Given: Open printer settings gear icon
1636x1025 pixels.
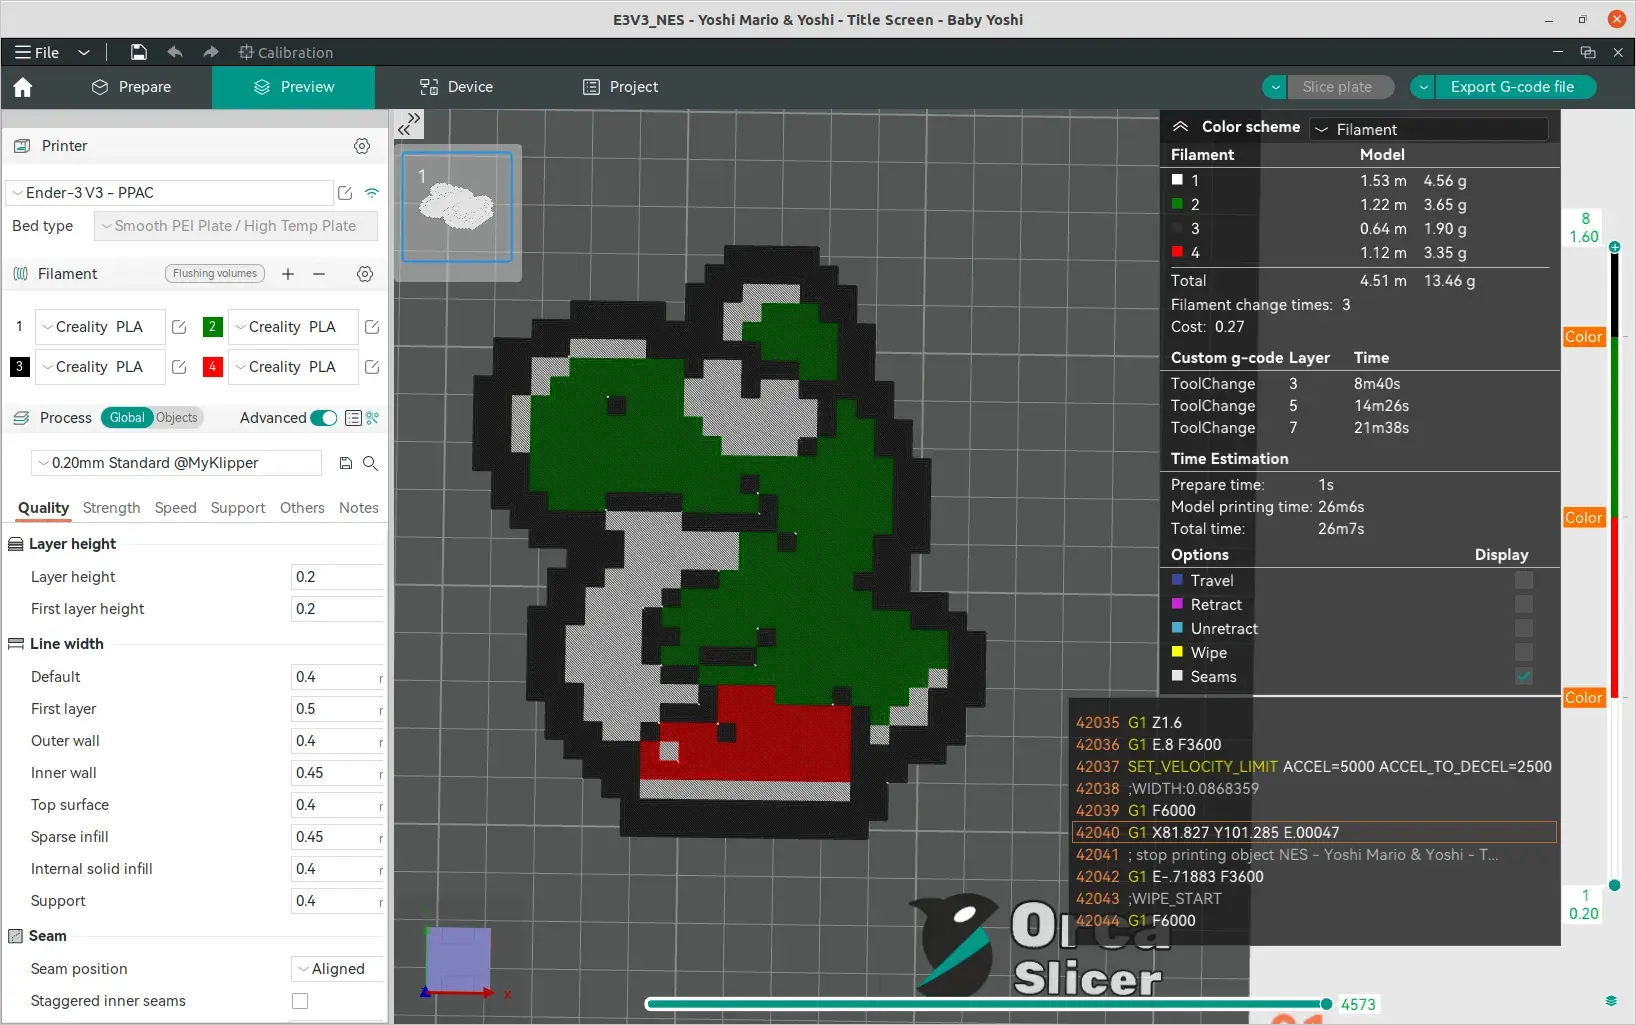Looking at the screenshot, I should (362, 146).
